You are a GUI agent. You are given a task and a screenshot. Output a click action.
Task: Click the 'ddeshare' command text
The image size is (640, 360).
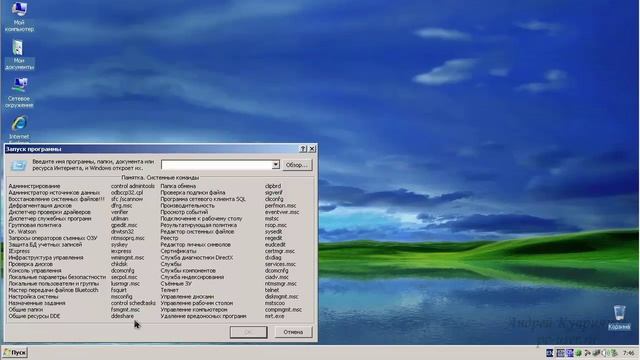point(122,316)
